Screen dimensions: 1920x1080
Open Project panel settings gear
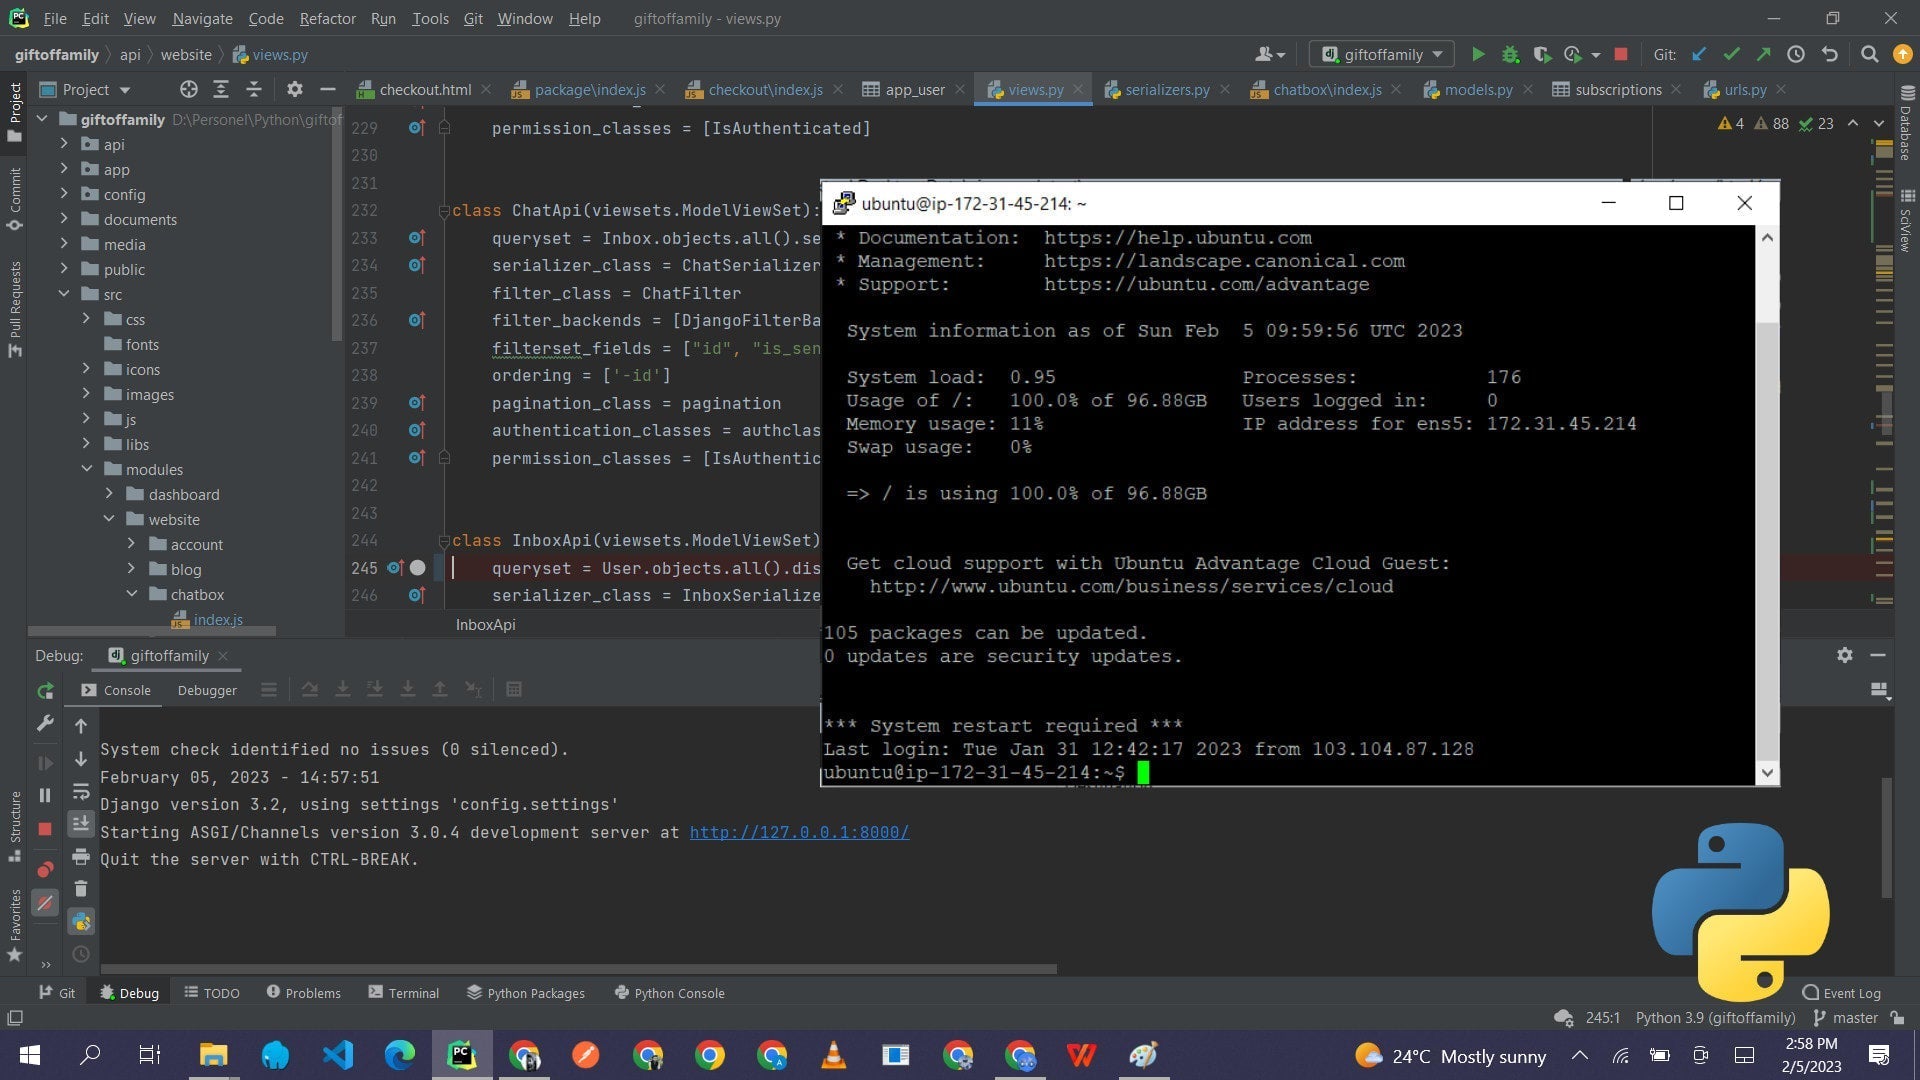(294, 89)
